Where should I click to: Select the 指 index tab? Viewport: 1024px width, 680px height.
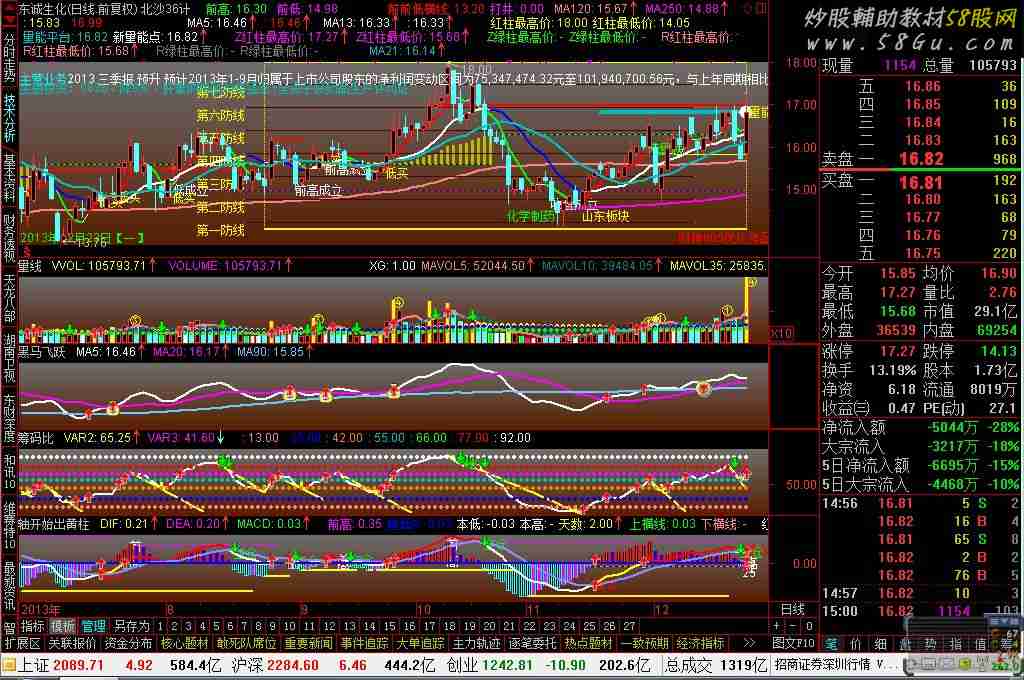pos(955,644)
